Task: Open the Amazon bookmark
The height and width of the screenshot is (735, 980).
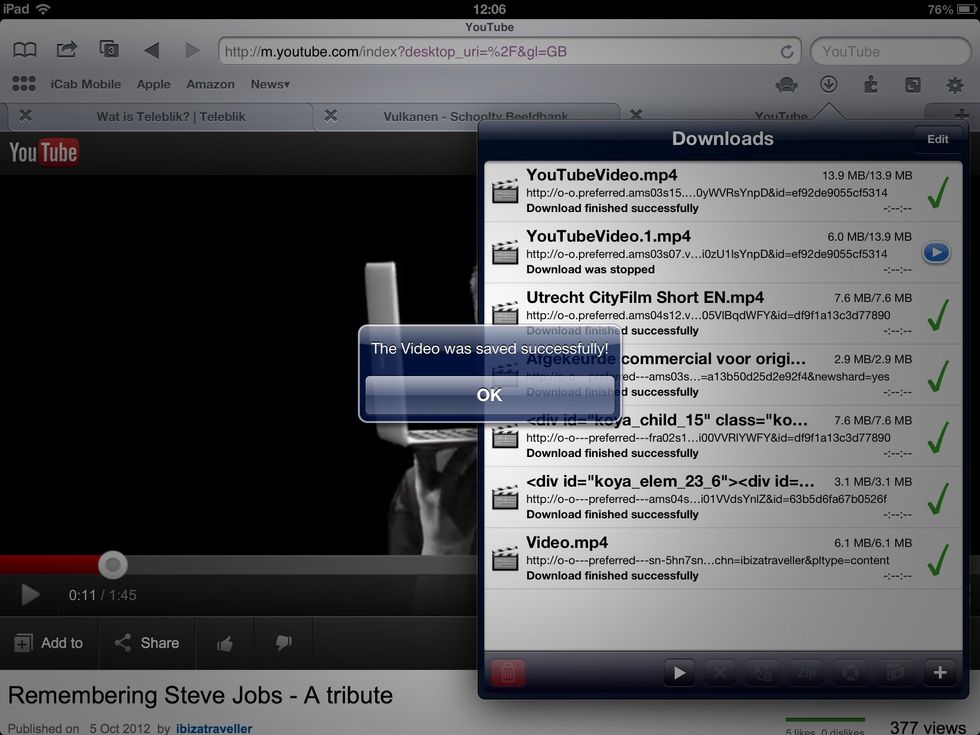Action: click(211, 84)
